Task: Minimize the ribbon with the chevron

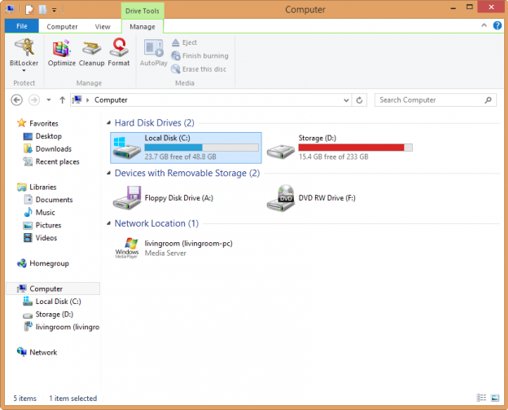Action: [484, 26]
